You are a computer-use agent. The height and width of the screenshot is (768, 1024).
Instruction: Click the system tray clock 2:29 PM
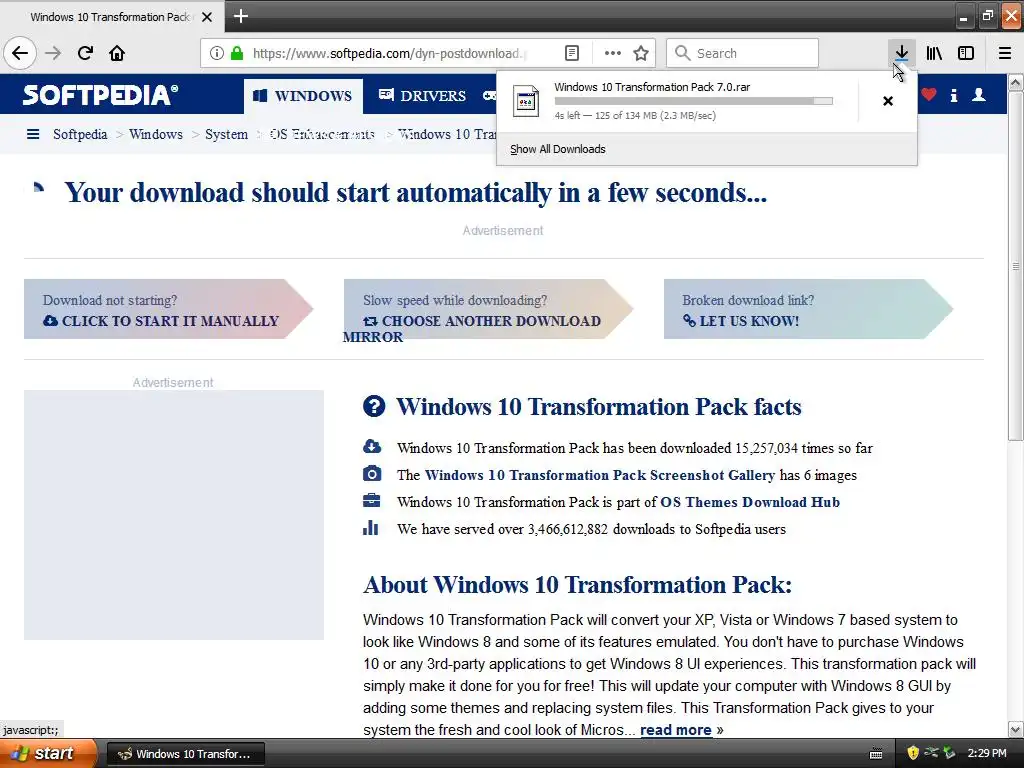pyautogui.click(x=987, y=753)
